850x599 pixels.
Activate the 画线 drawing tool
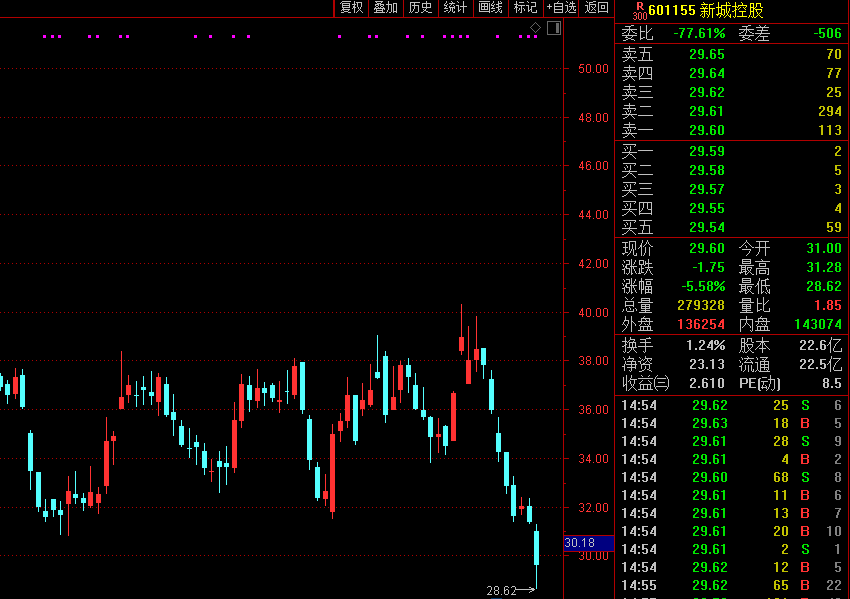click(490, 8)
